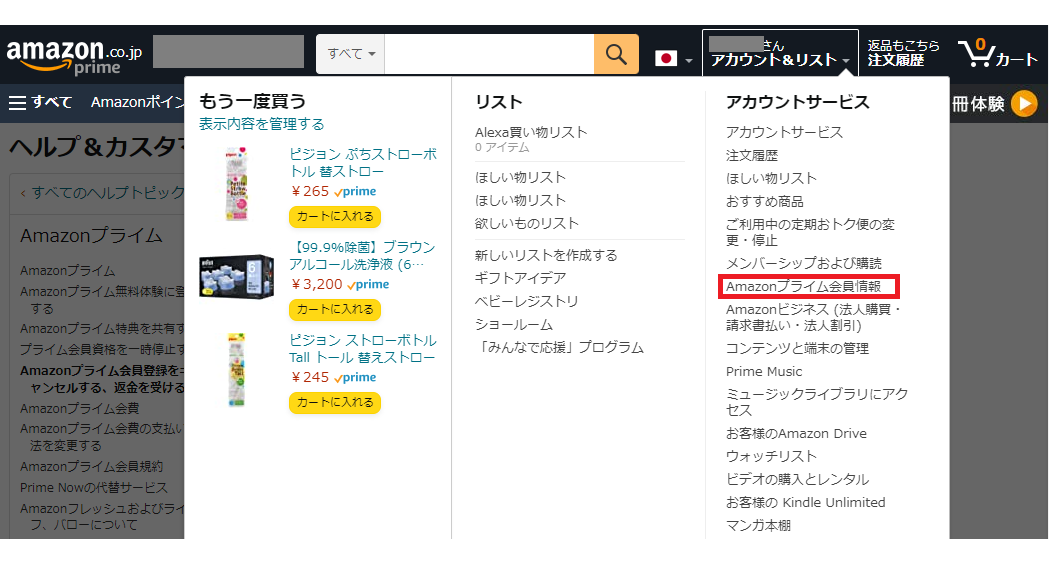This screenshot has width=1049, height=564.
Task: Open ウォッチリスト
Action: coord(771,457)
